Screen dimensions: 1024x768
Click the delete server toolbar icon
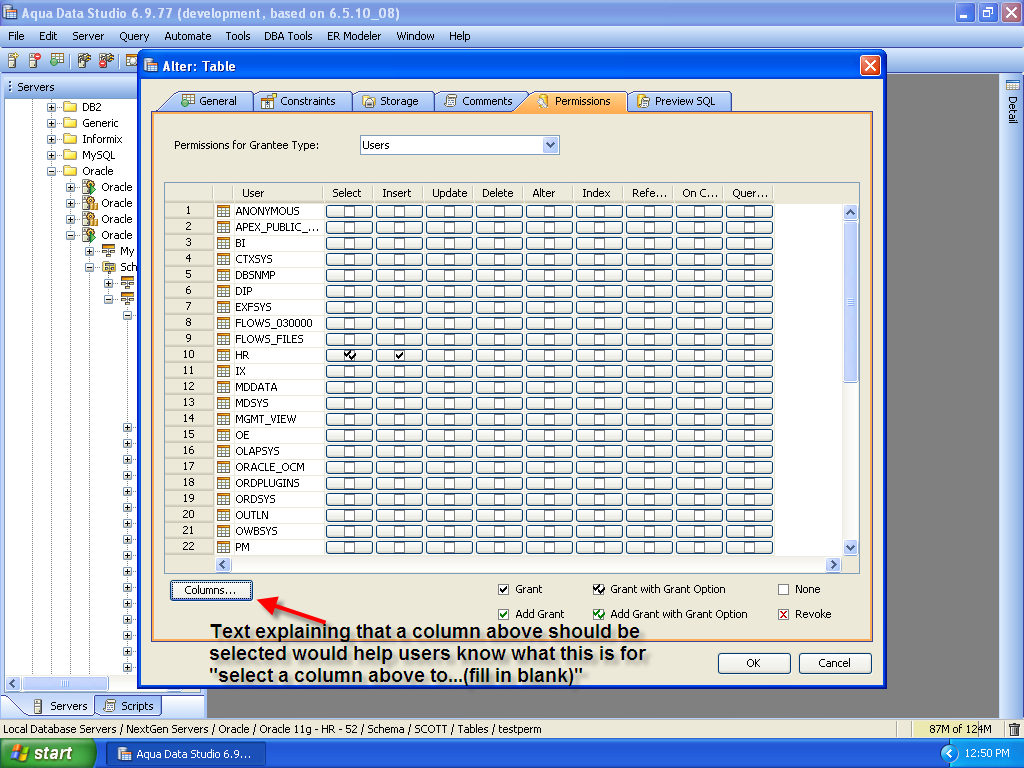point(35,61)
